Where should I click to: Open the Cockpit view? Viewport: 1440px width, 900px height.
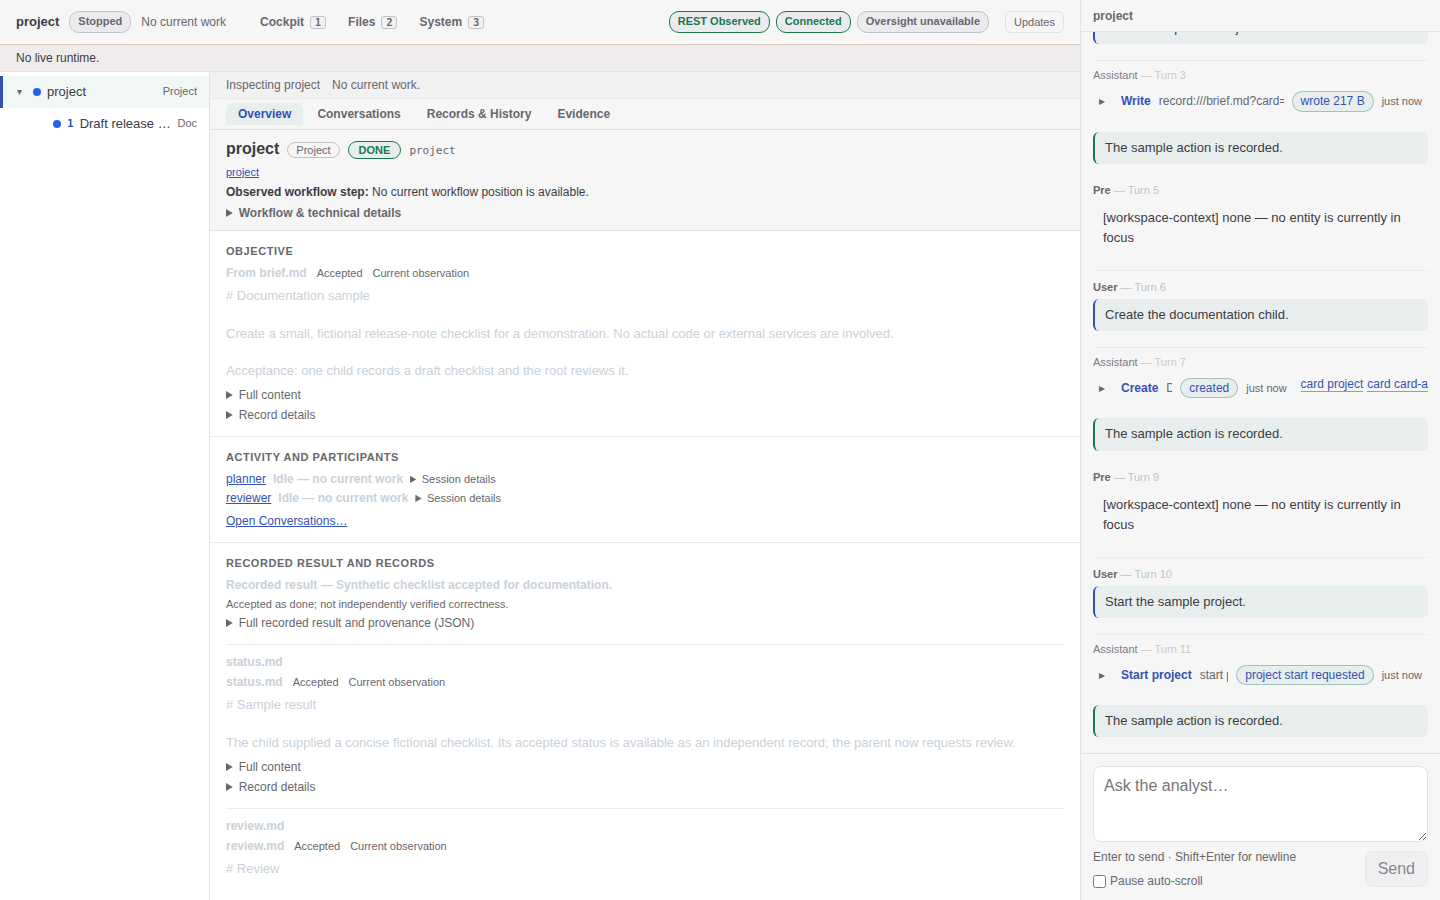pyautogui.click(x=292, y=22)
